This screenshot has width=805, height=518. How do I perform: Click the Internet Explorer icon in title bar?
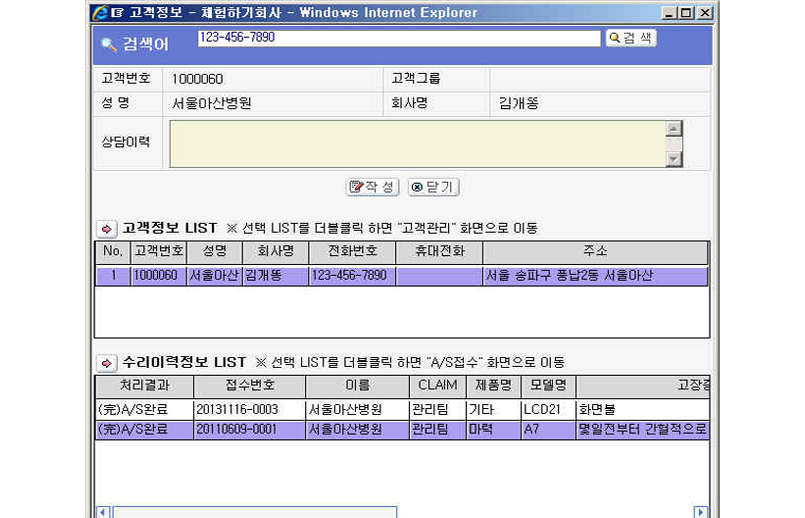[x=100, y=13]
